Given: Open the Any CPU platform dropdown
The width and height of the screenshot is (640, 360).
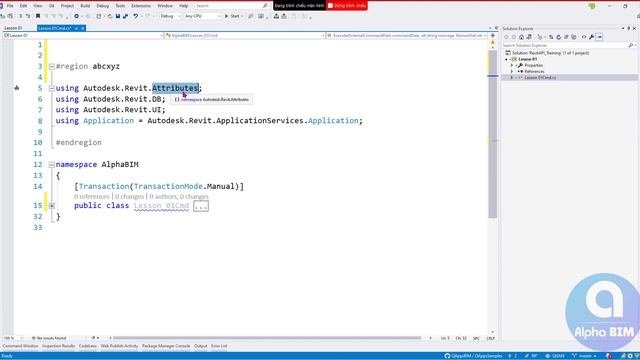Looking at the screenshot, I should [x=202, y=16].
